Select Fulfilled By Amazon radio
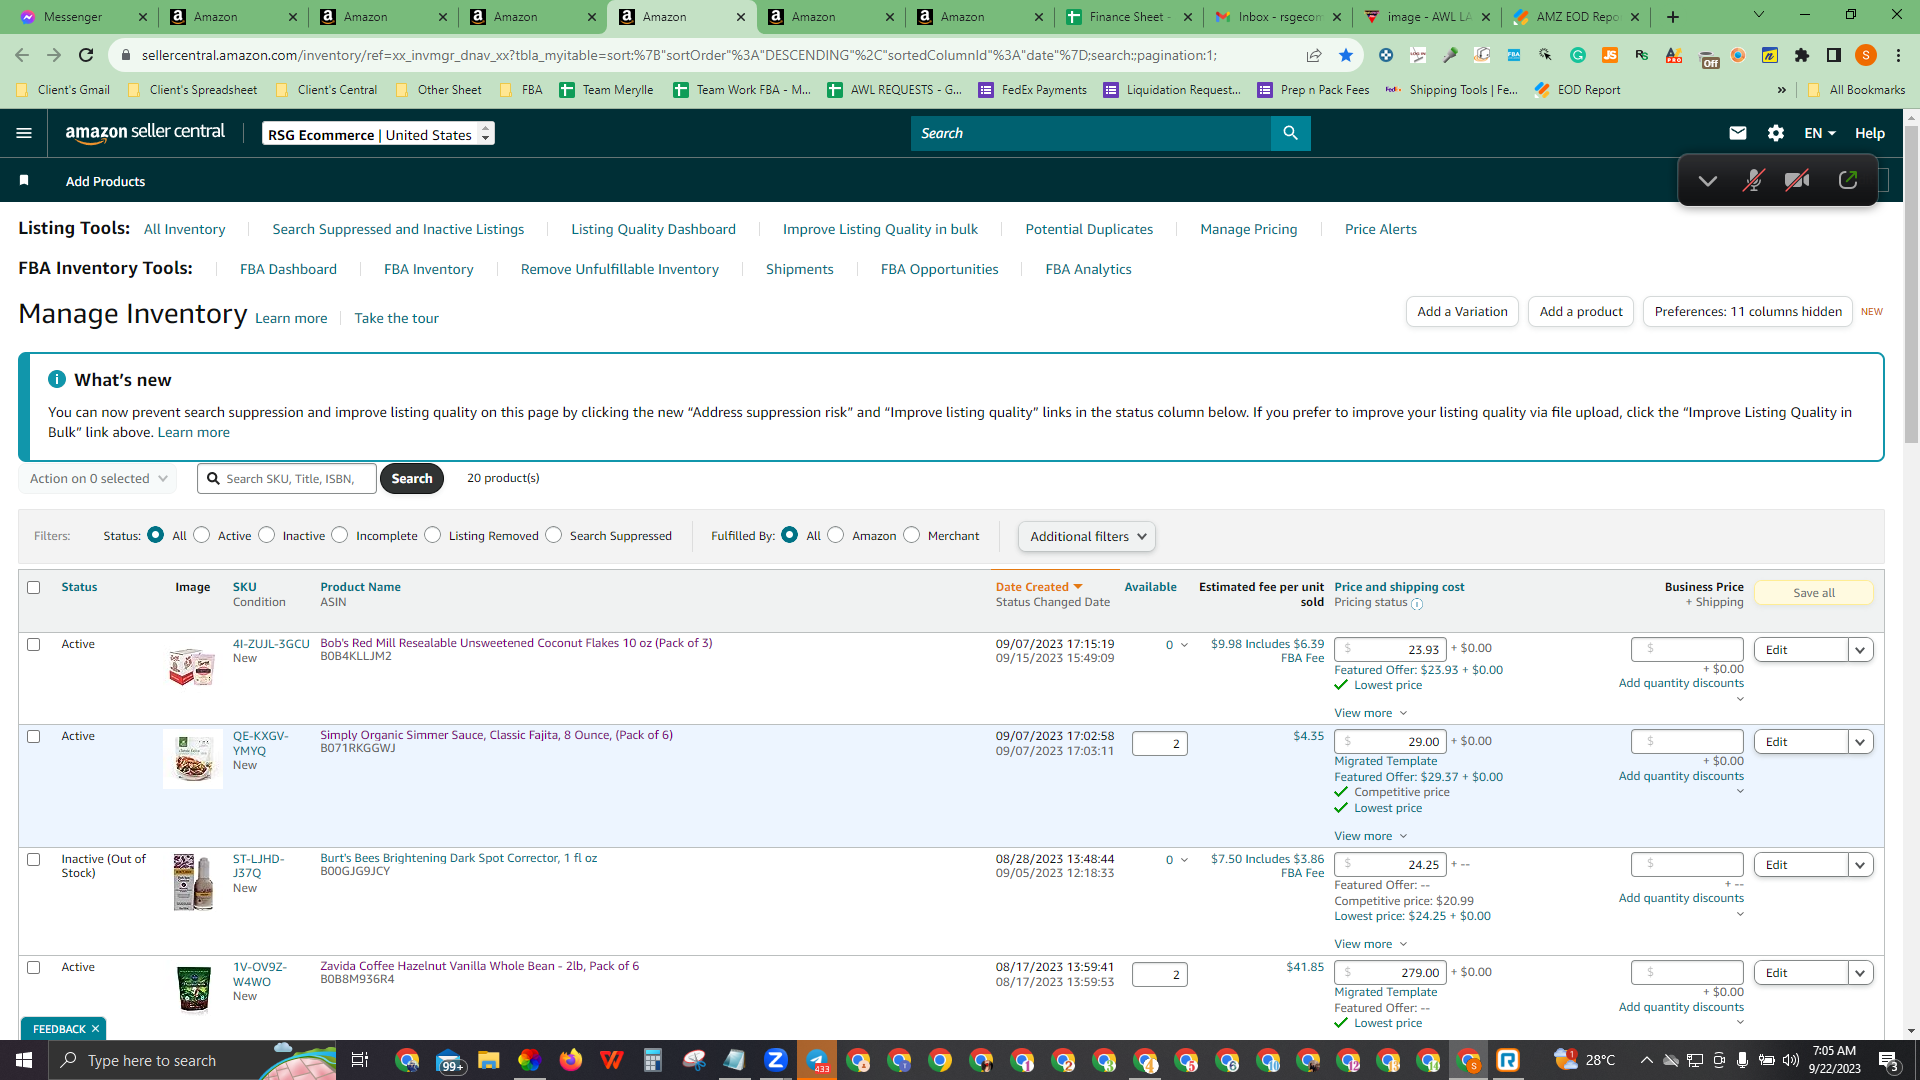The width and height of the screenshot is (1920, 1080). point(836,535)
